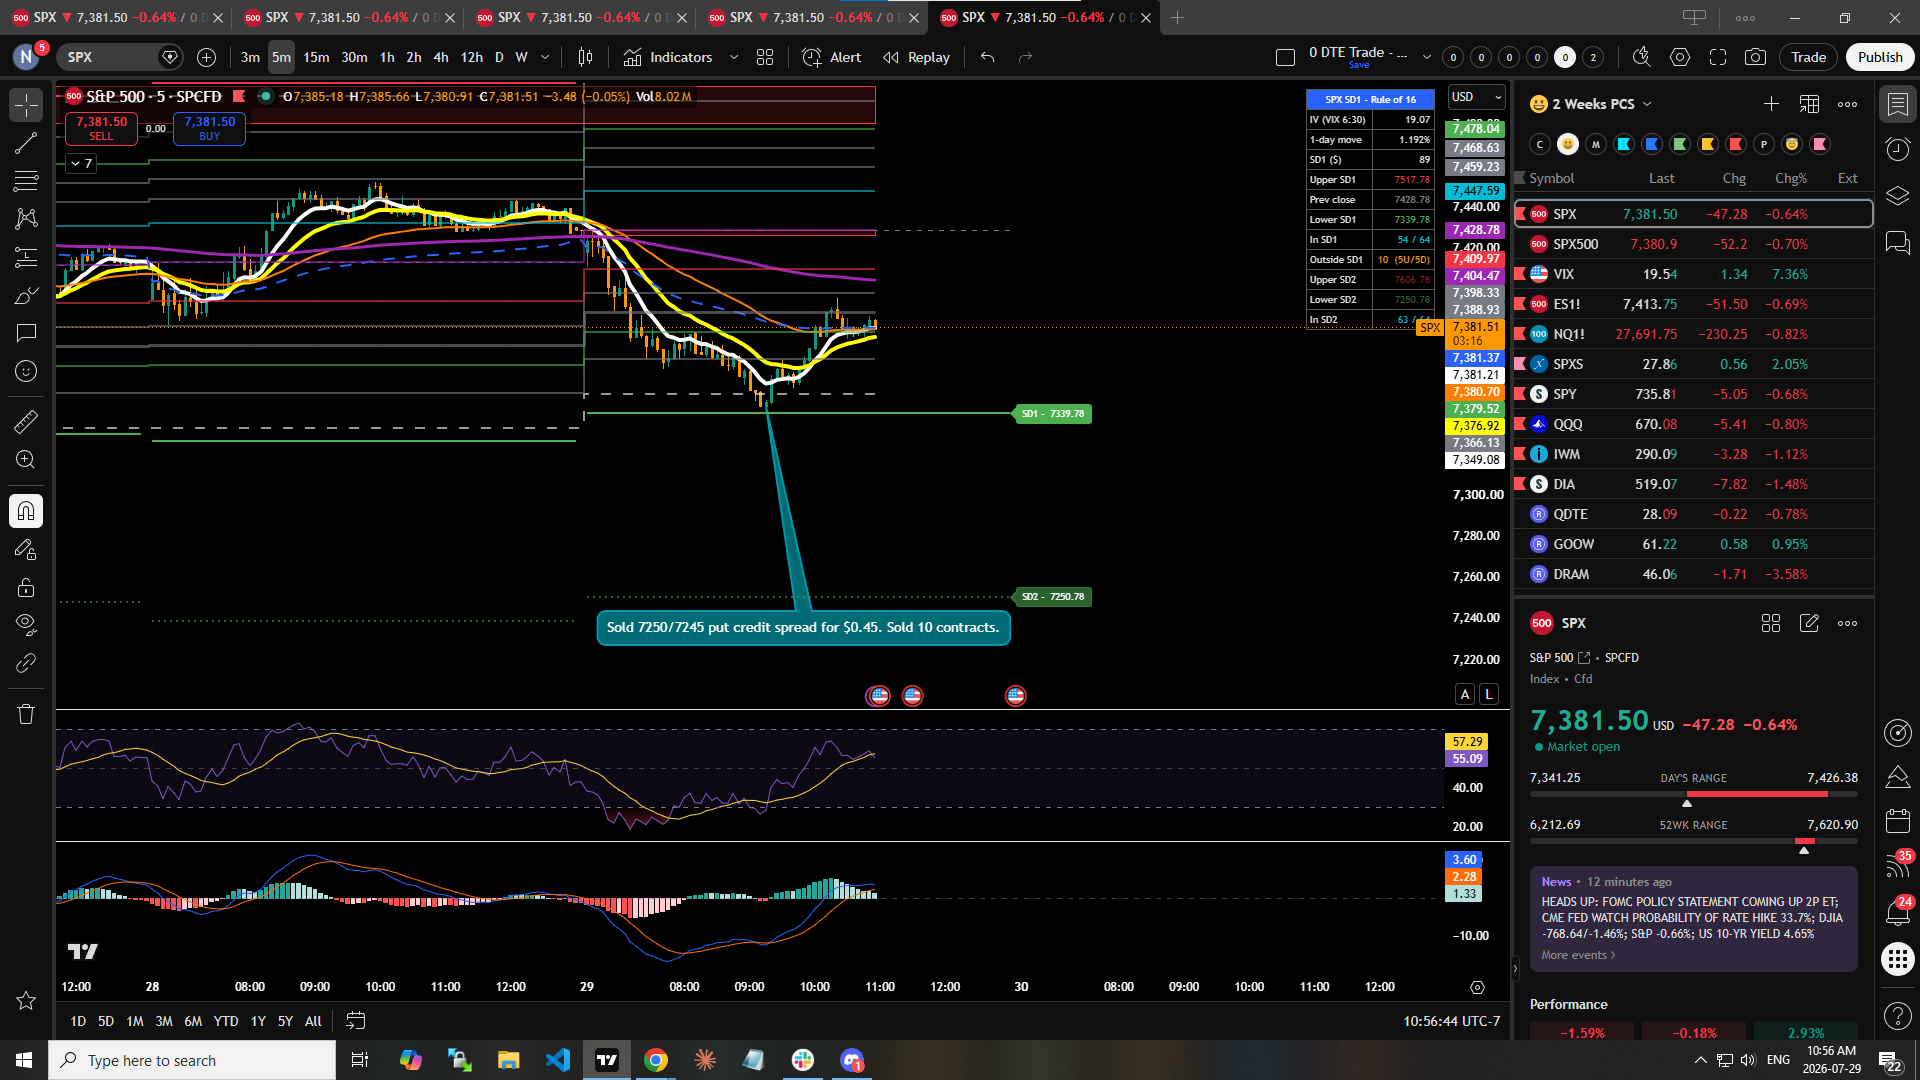Open the star favorites toolbar icon in left sidebar
This screenshot has width=1920, height=1080.
(x=26, y=1001)
